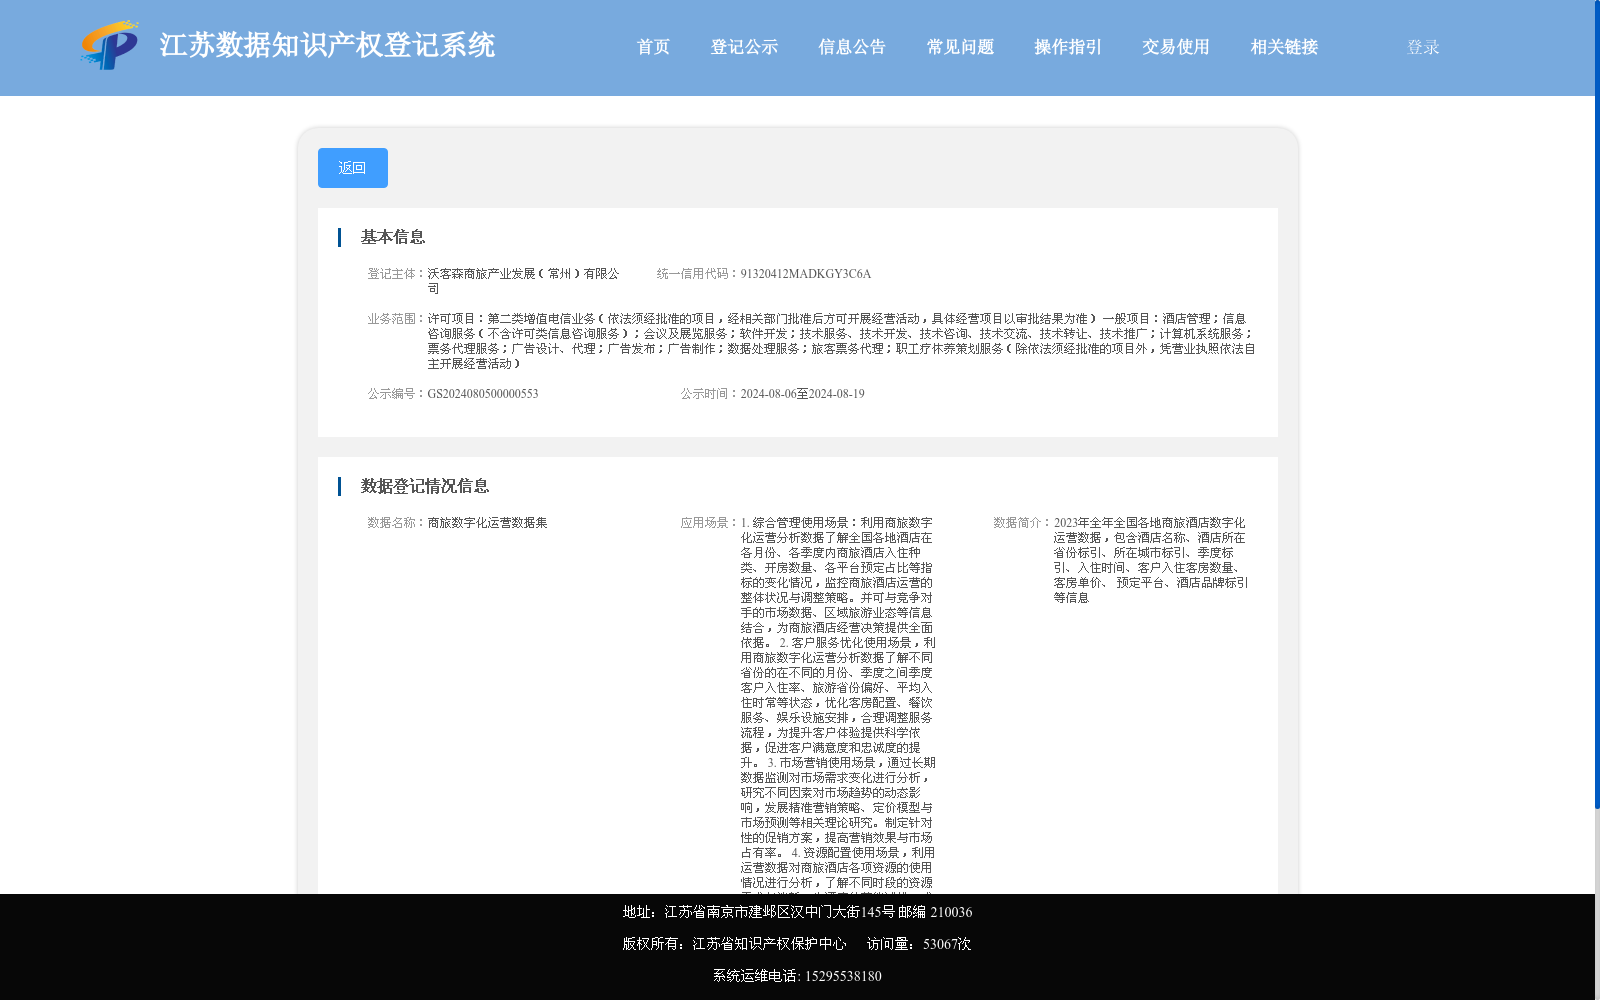Click the 公示编号 label
The height and width of the screenshot is (1000, 1600).
tap(397, 394)
